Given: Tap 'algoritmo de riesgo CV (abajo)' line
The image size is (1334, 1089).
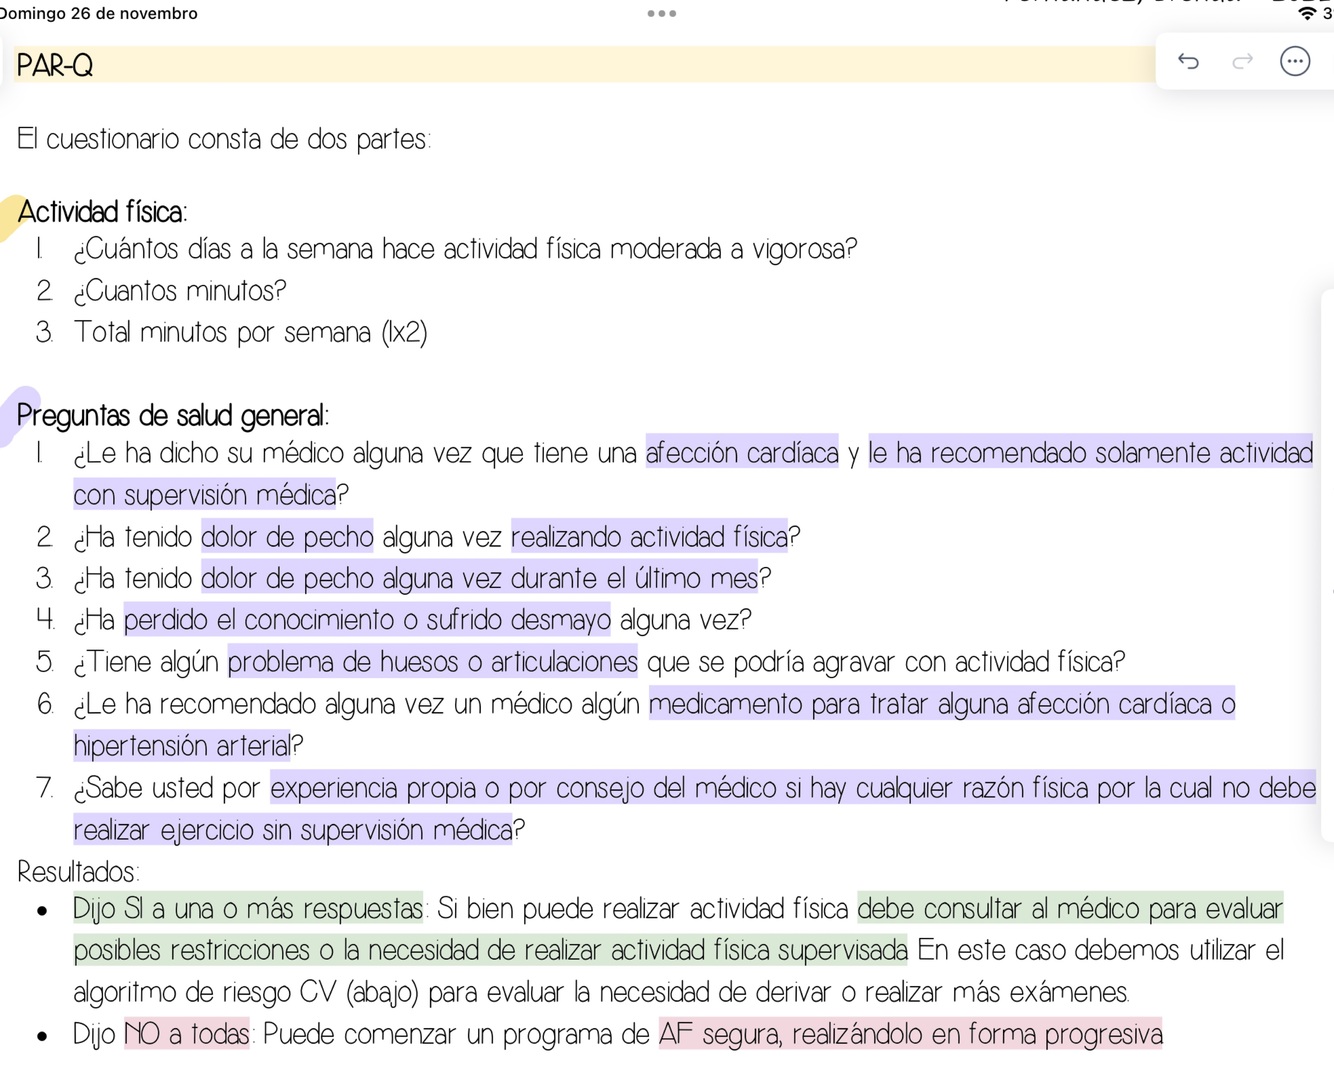Looking at the screenshot, I should 602,993.
